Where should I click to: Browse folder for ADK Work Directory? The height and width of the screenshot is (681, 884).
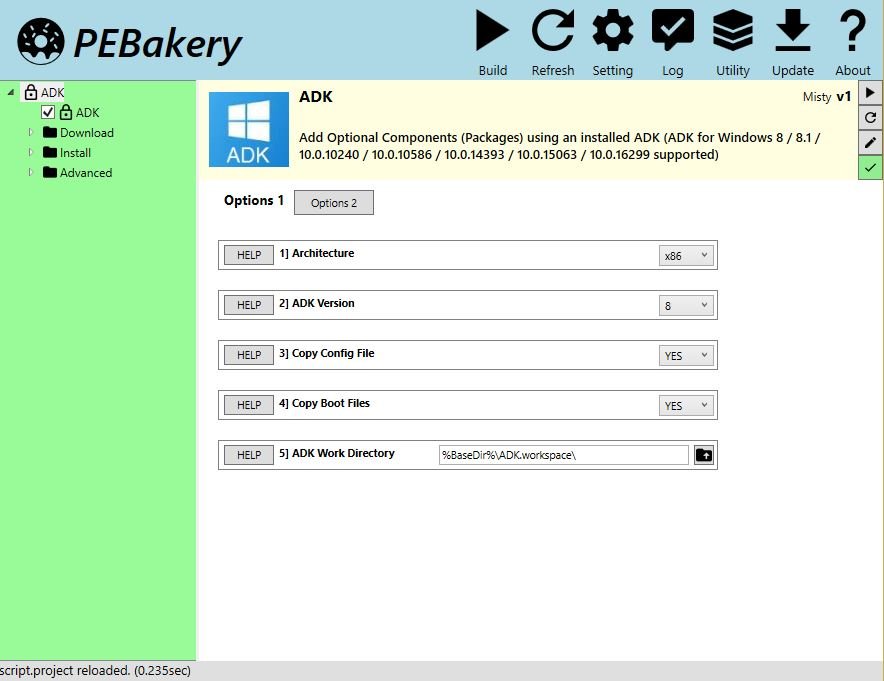pos(704,455)
